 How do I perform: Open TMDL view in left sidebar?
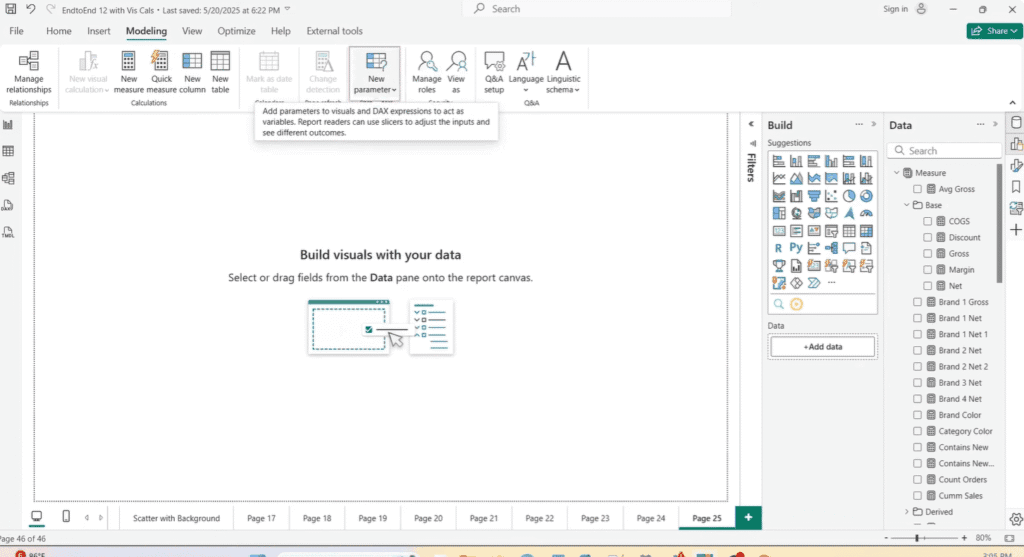coord(8,232)
